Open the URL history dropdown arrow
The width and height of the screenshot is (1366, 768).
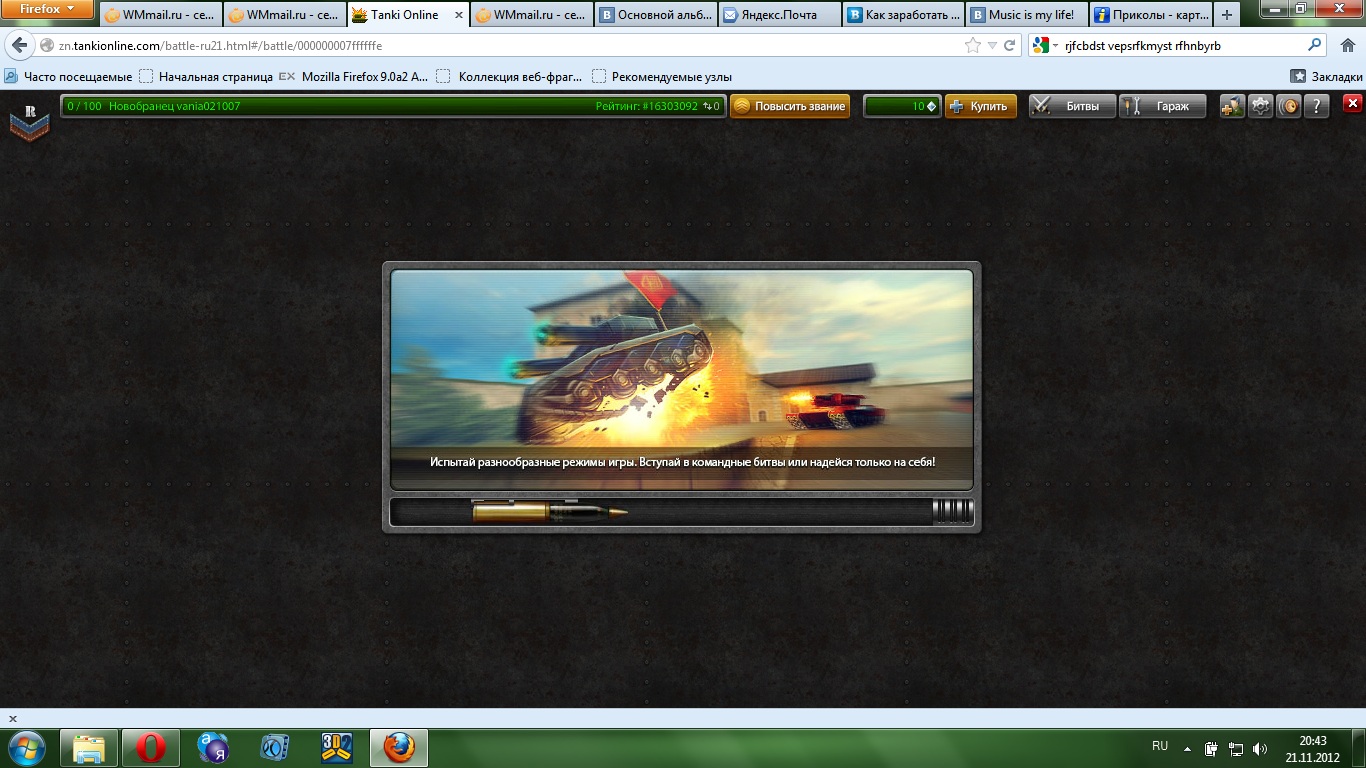click(992, 46)
